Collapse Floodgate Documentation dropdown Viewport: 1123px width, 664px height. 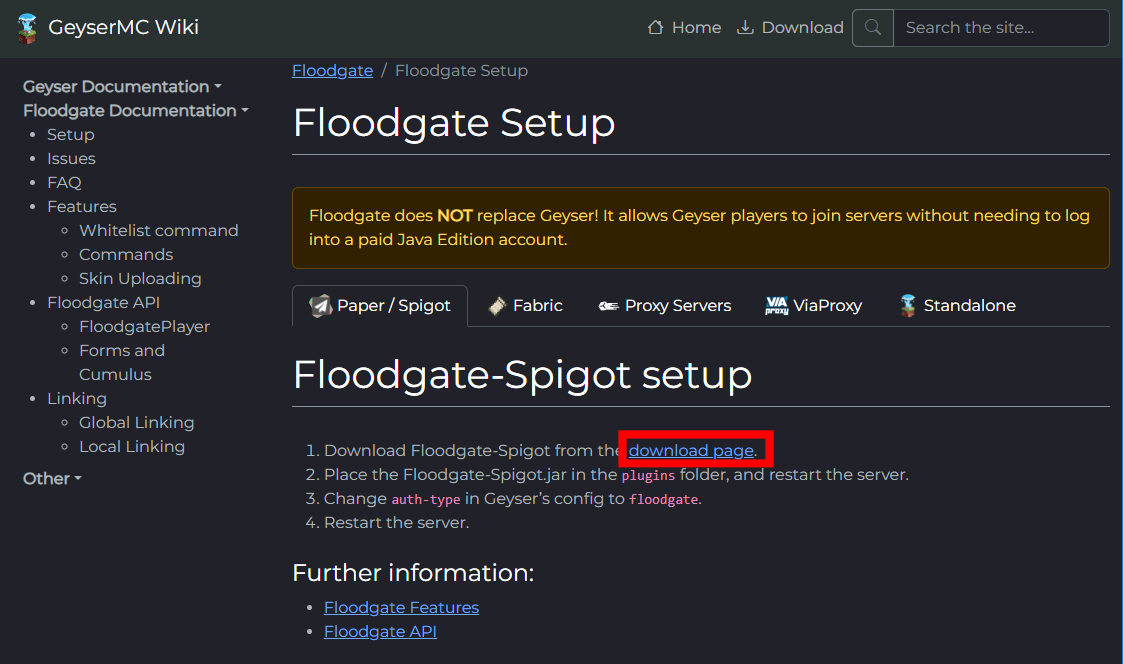point(136,111)
